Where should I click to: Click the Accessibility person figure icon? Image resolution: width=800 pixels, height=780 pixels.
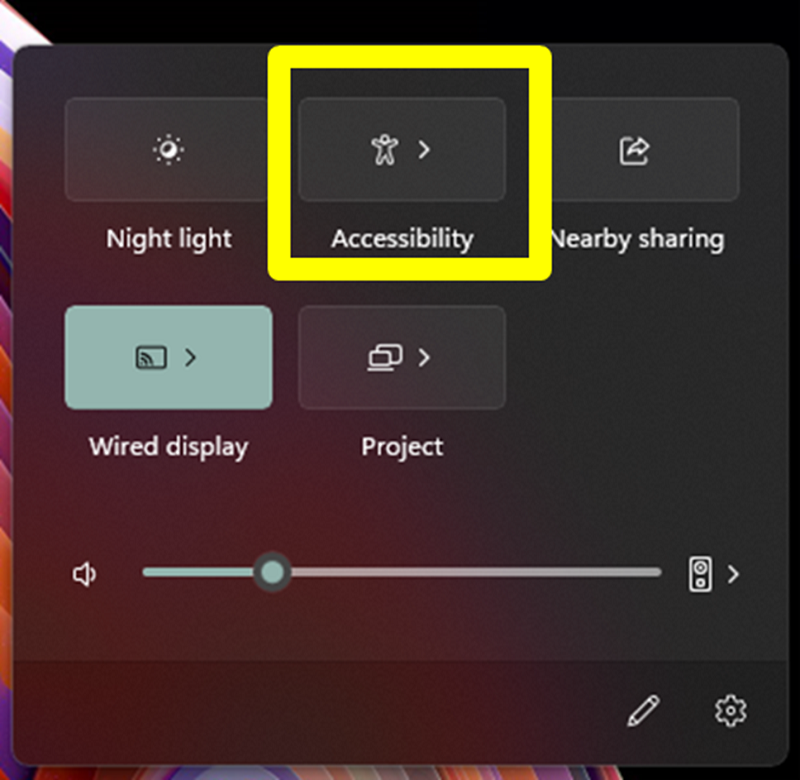tap(384, 149)
